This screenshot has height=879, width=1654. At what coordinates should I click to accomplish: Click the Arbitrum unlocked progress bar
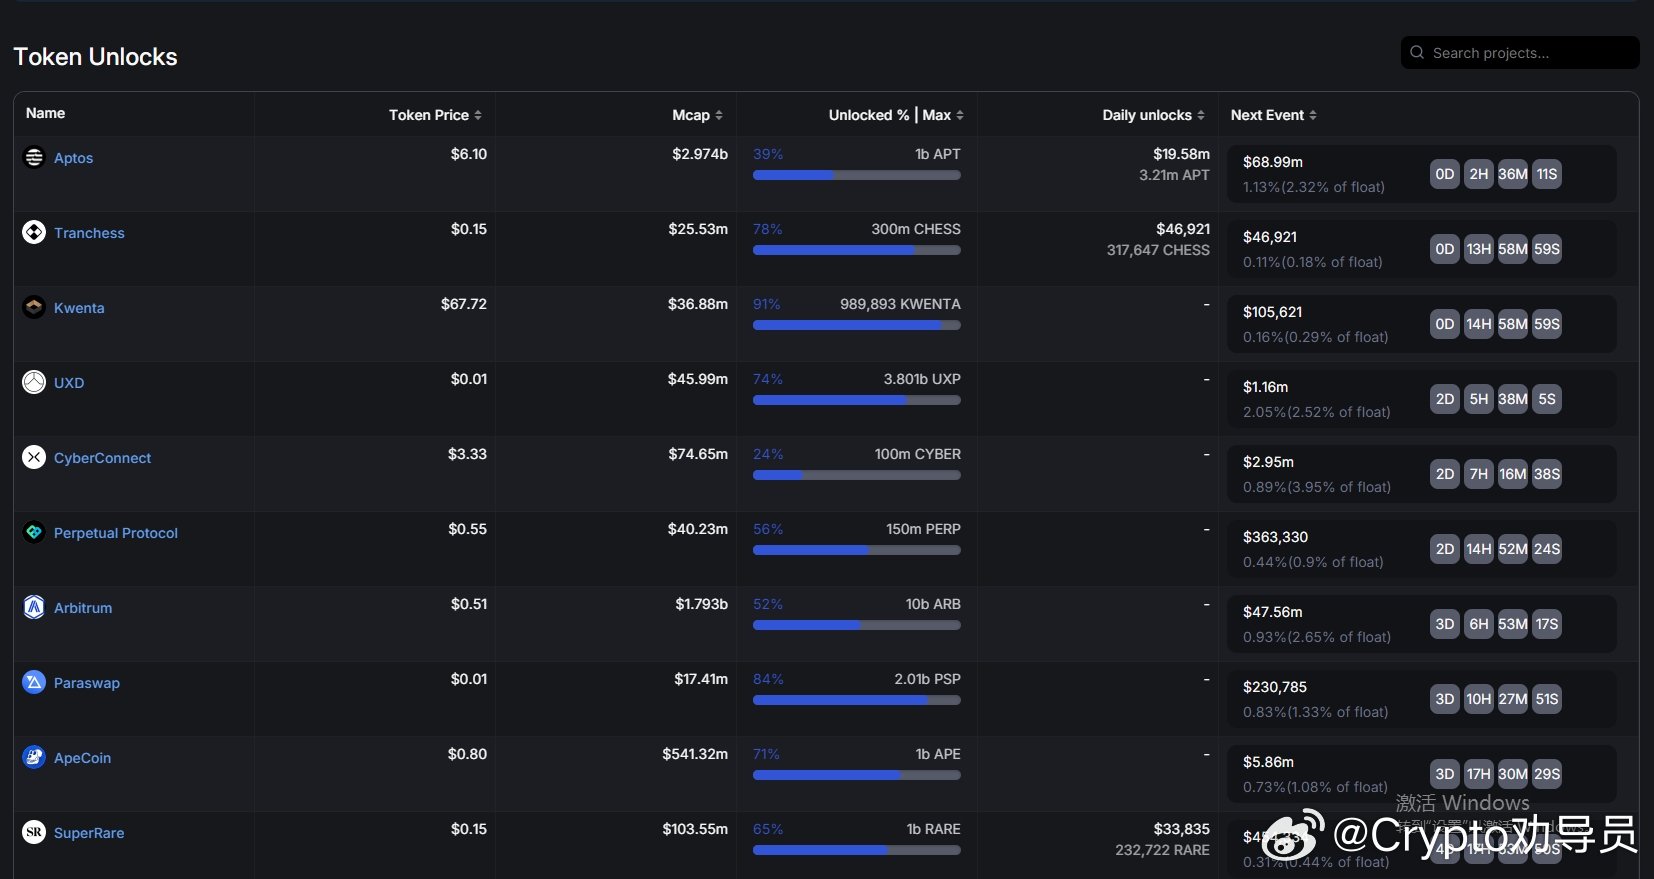[857, 625]
